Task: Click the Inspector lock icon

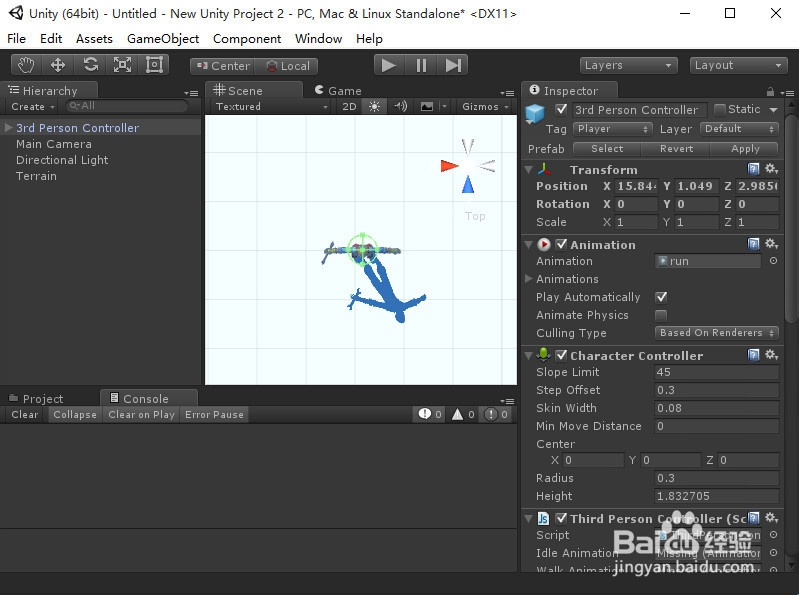Action: (770, 92)
